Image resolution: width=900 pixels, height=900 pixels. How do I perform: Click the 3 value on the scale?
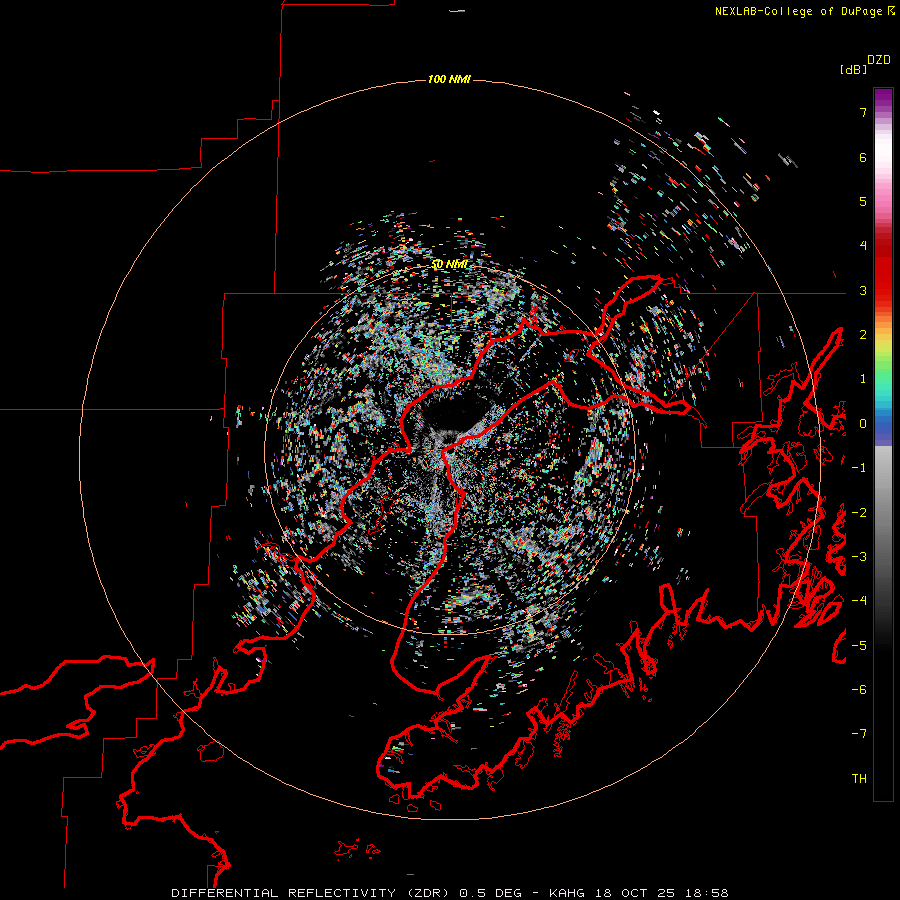point(863,290)
